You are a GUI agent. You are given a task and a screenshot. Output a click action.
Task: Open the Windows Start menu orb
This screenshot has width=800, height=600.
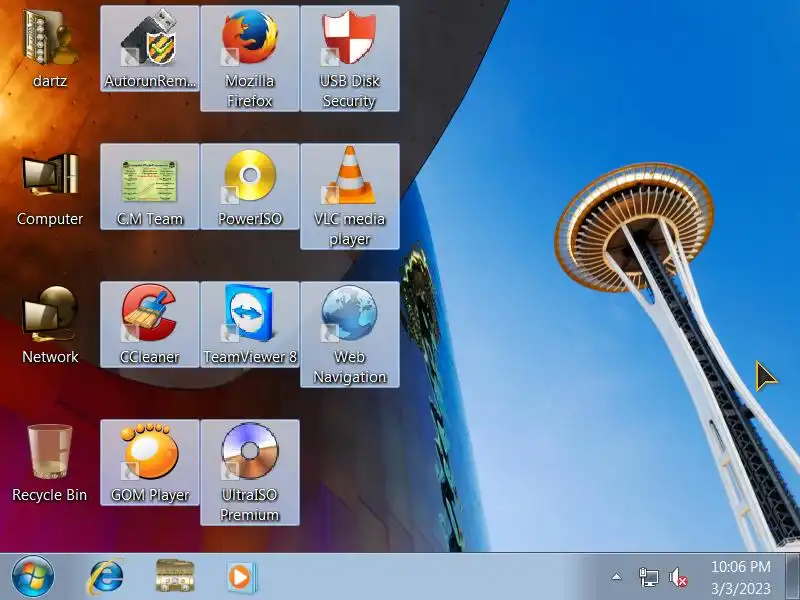coord(33,577)
